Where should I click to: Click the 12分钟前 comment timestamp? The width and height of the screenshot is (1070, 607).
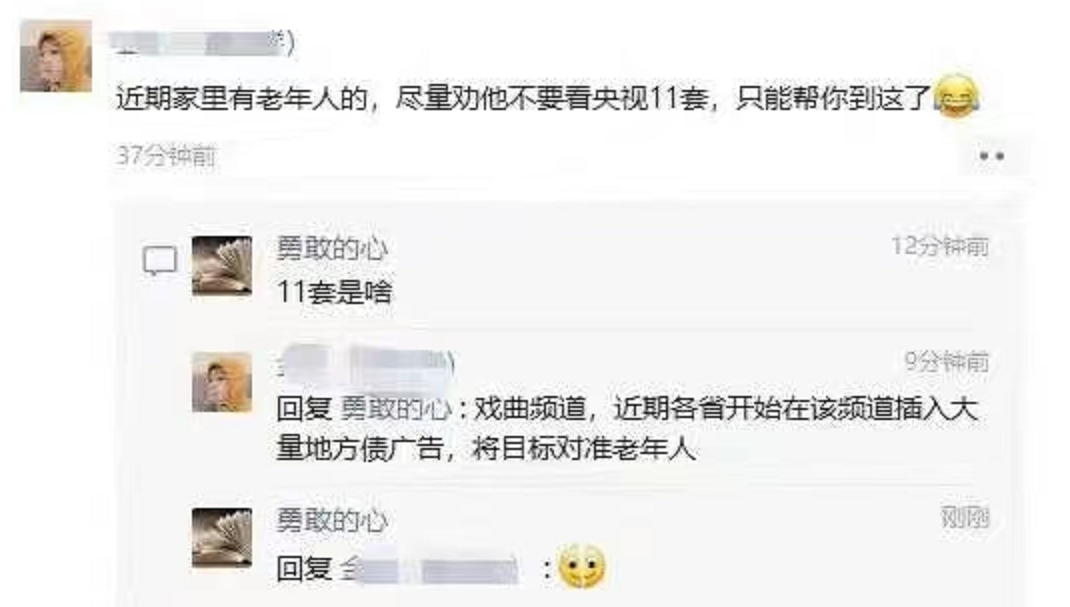coord(940,246)
